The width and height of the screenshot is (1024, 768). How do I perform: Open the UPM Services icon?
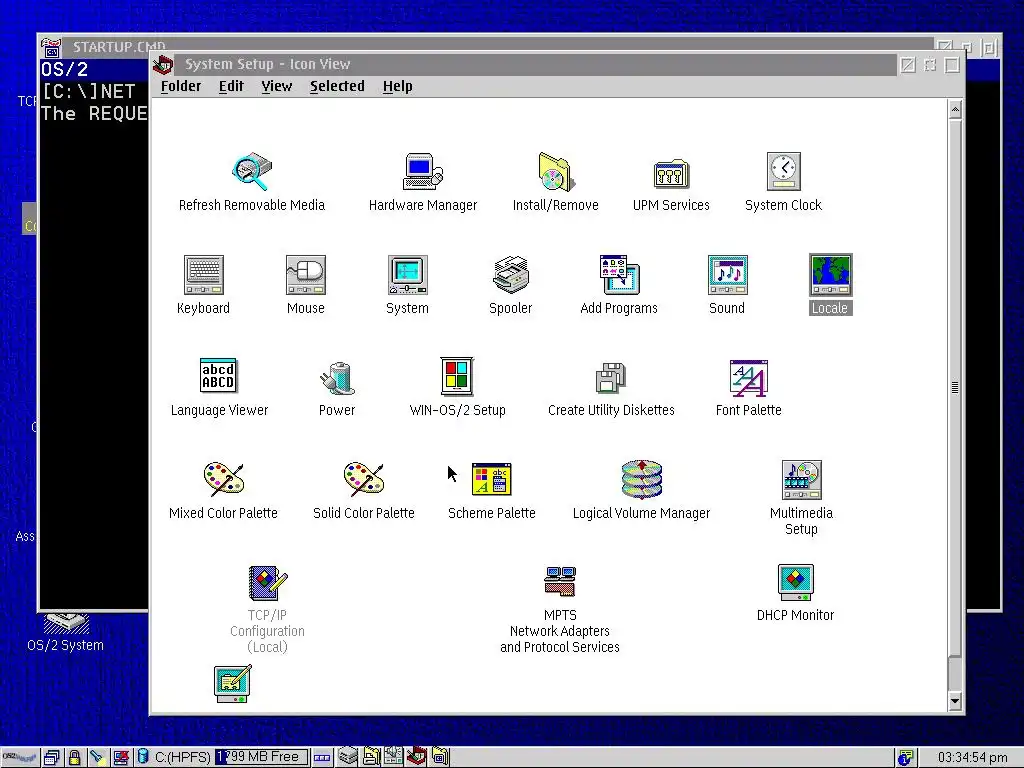(x=671, y=174)
